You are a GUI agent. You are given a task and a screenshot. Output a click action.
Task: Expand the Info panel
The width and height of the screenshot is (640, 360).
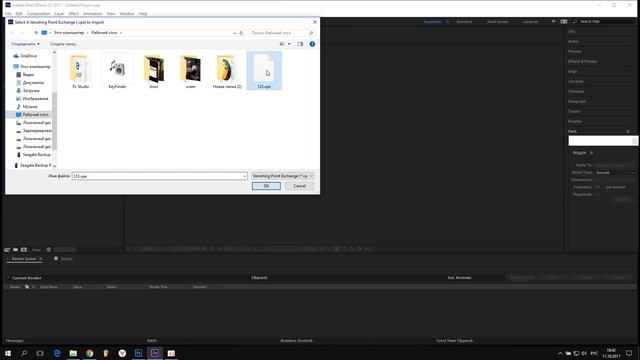[x=571, y=31]
